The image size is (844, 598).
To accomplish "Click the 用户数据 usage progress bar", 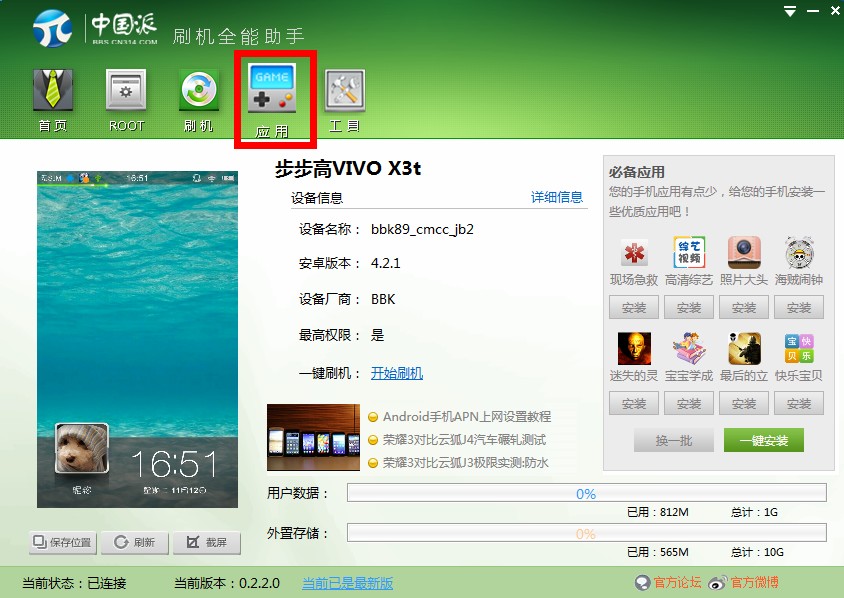I will click(x=587, y=493).
